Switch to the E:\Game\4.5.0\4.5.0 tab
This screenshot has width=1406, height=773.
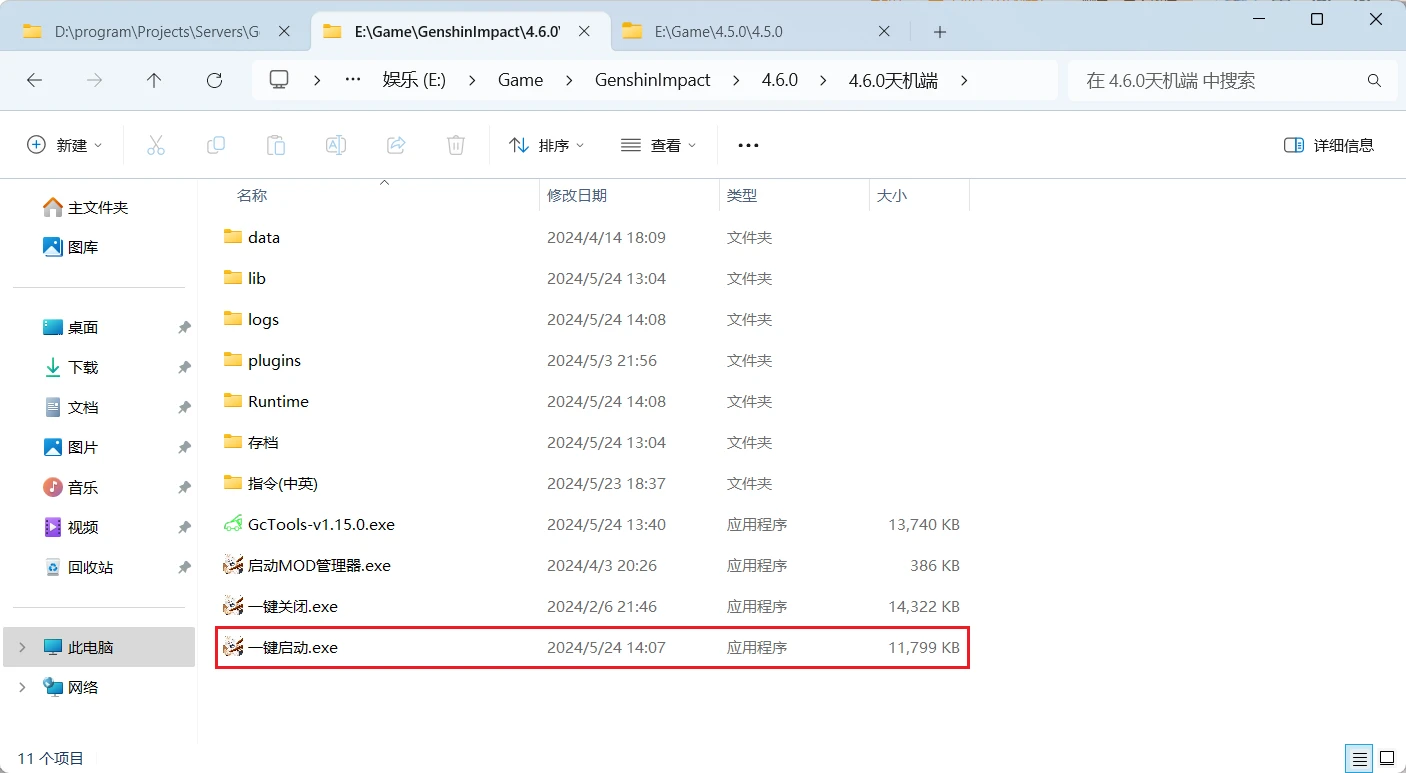[x=718, y=31]
